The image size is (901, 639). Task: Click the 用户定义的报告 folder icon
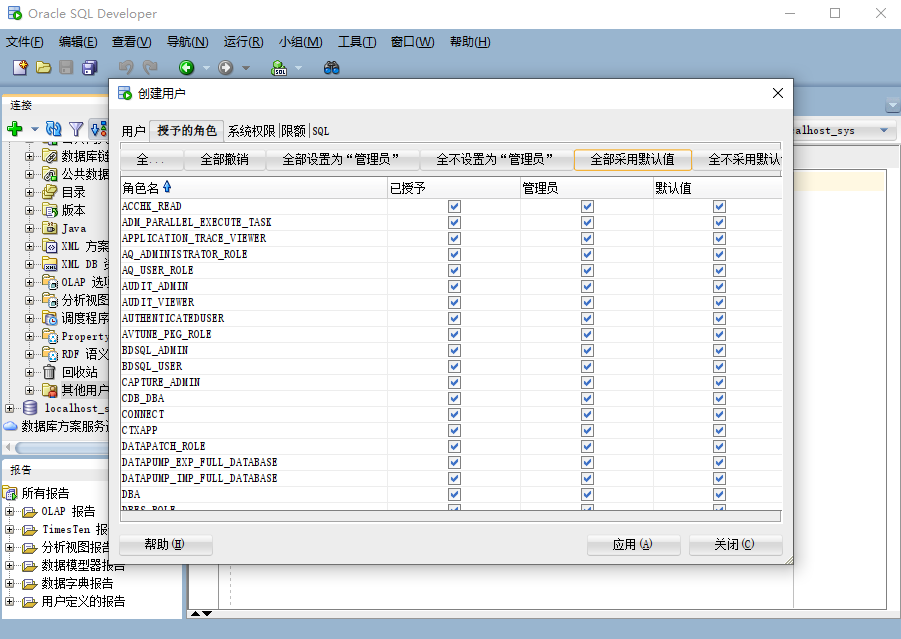click(x=30, y=602)
